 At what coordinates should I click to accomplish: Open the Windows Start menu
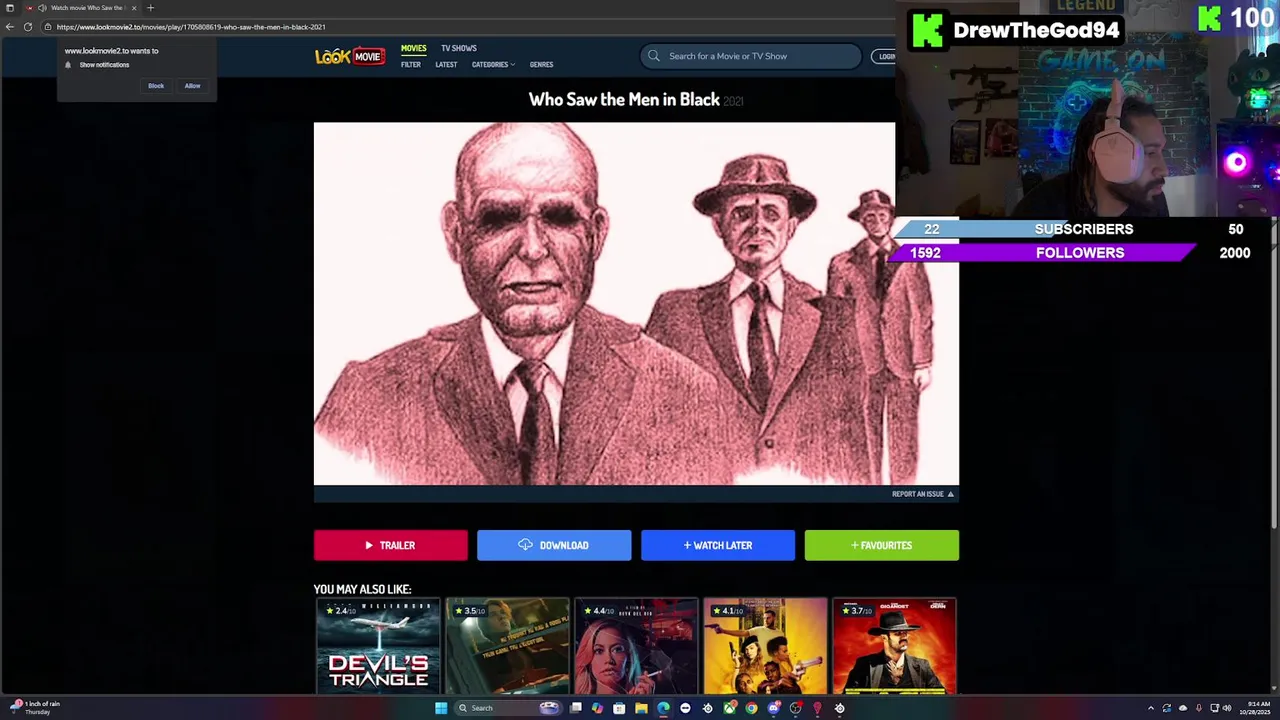tap(441, 708)
